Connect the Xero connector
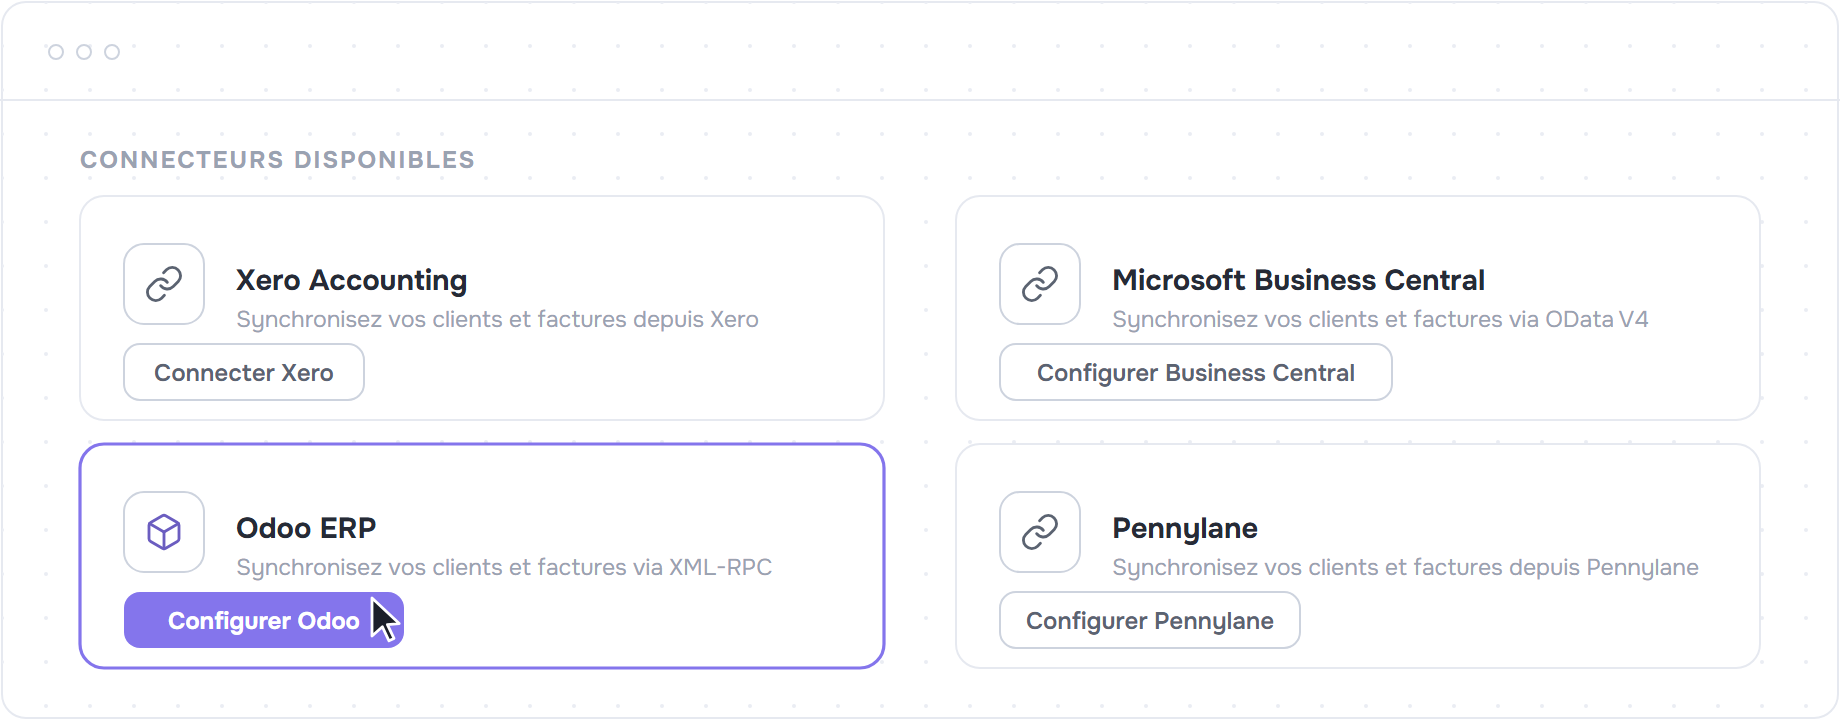The width and height of the screenshot is (1840, 720). point(244,372)
